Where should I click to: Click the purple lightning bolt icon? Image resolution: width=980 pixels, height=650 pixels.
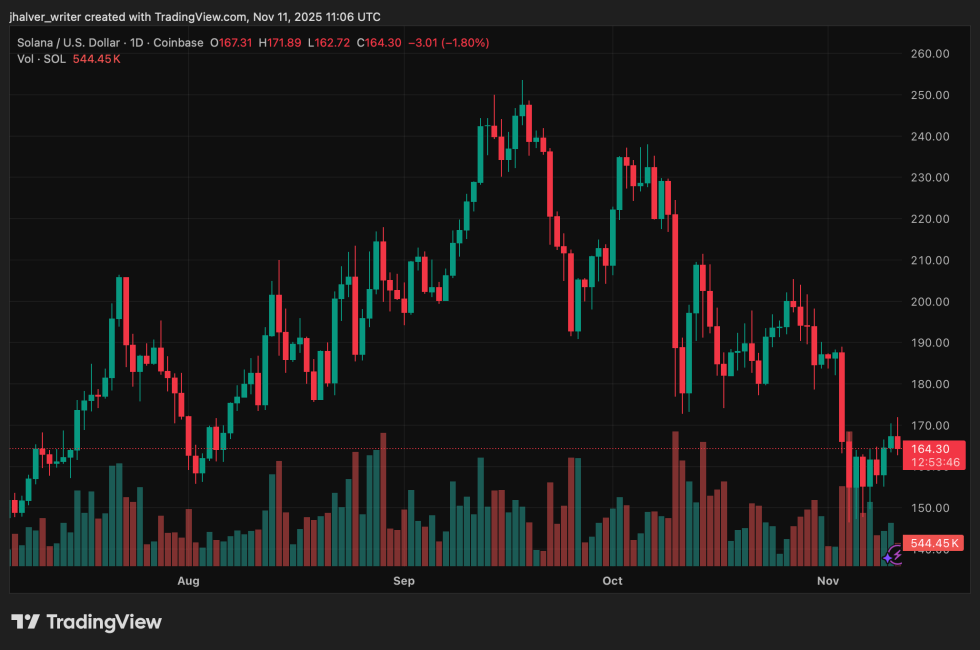pyautogui.click(x=897, y=554)
